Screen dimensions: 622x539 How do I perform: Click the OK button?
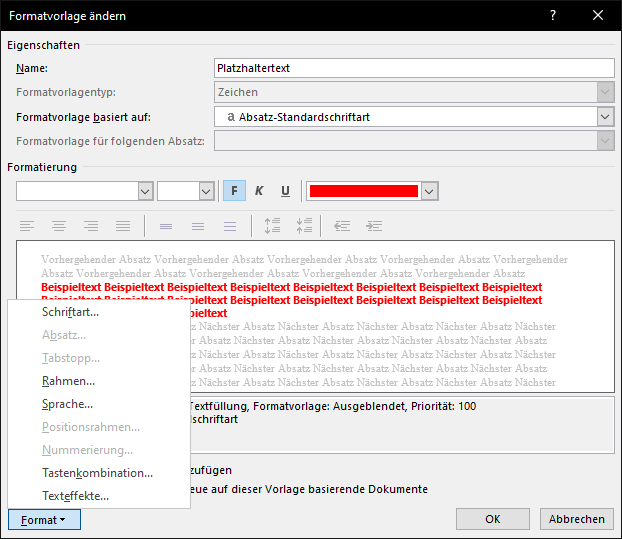pos(492,519)
